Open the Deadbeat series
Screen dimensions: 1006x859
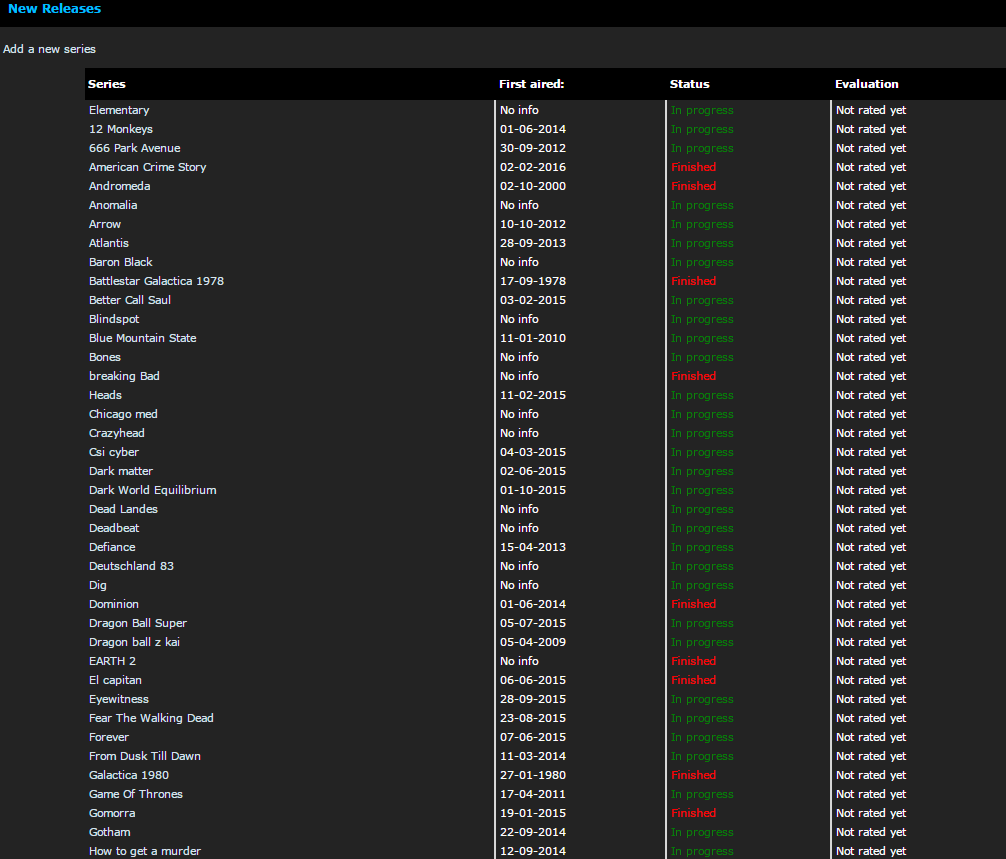click(x=114, y=528)
